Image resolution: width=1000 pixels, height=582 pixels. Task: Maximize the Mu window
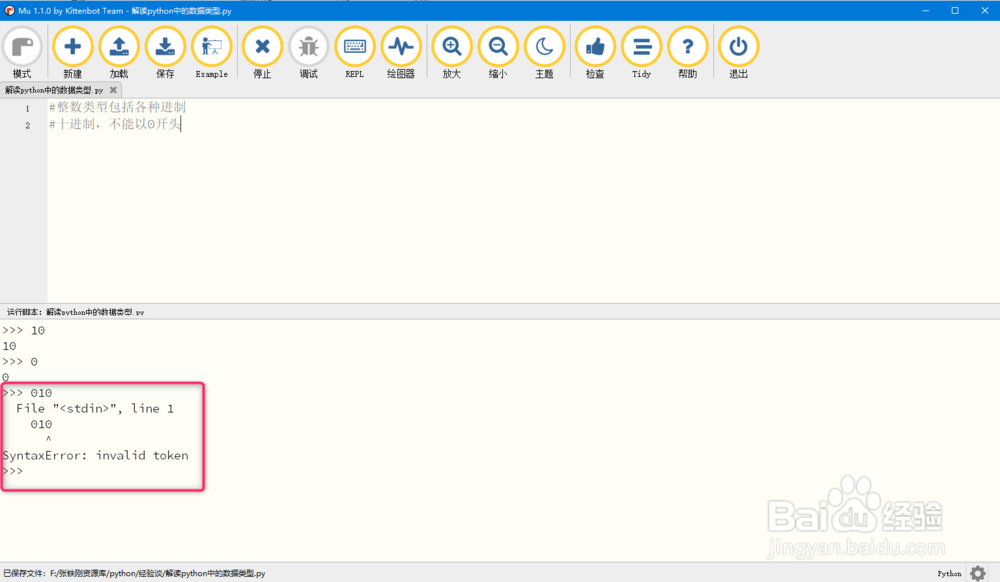955,10
